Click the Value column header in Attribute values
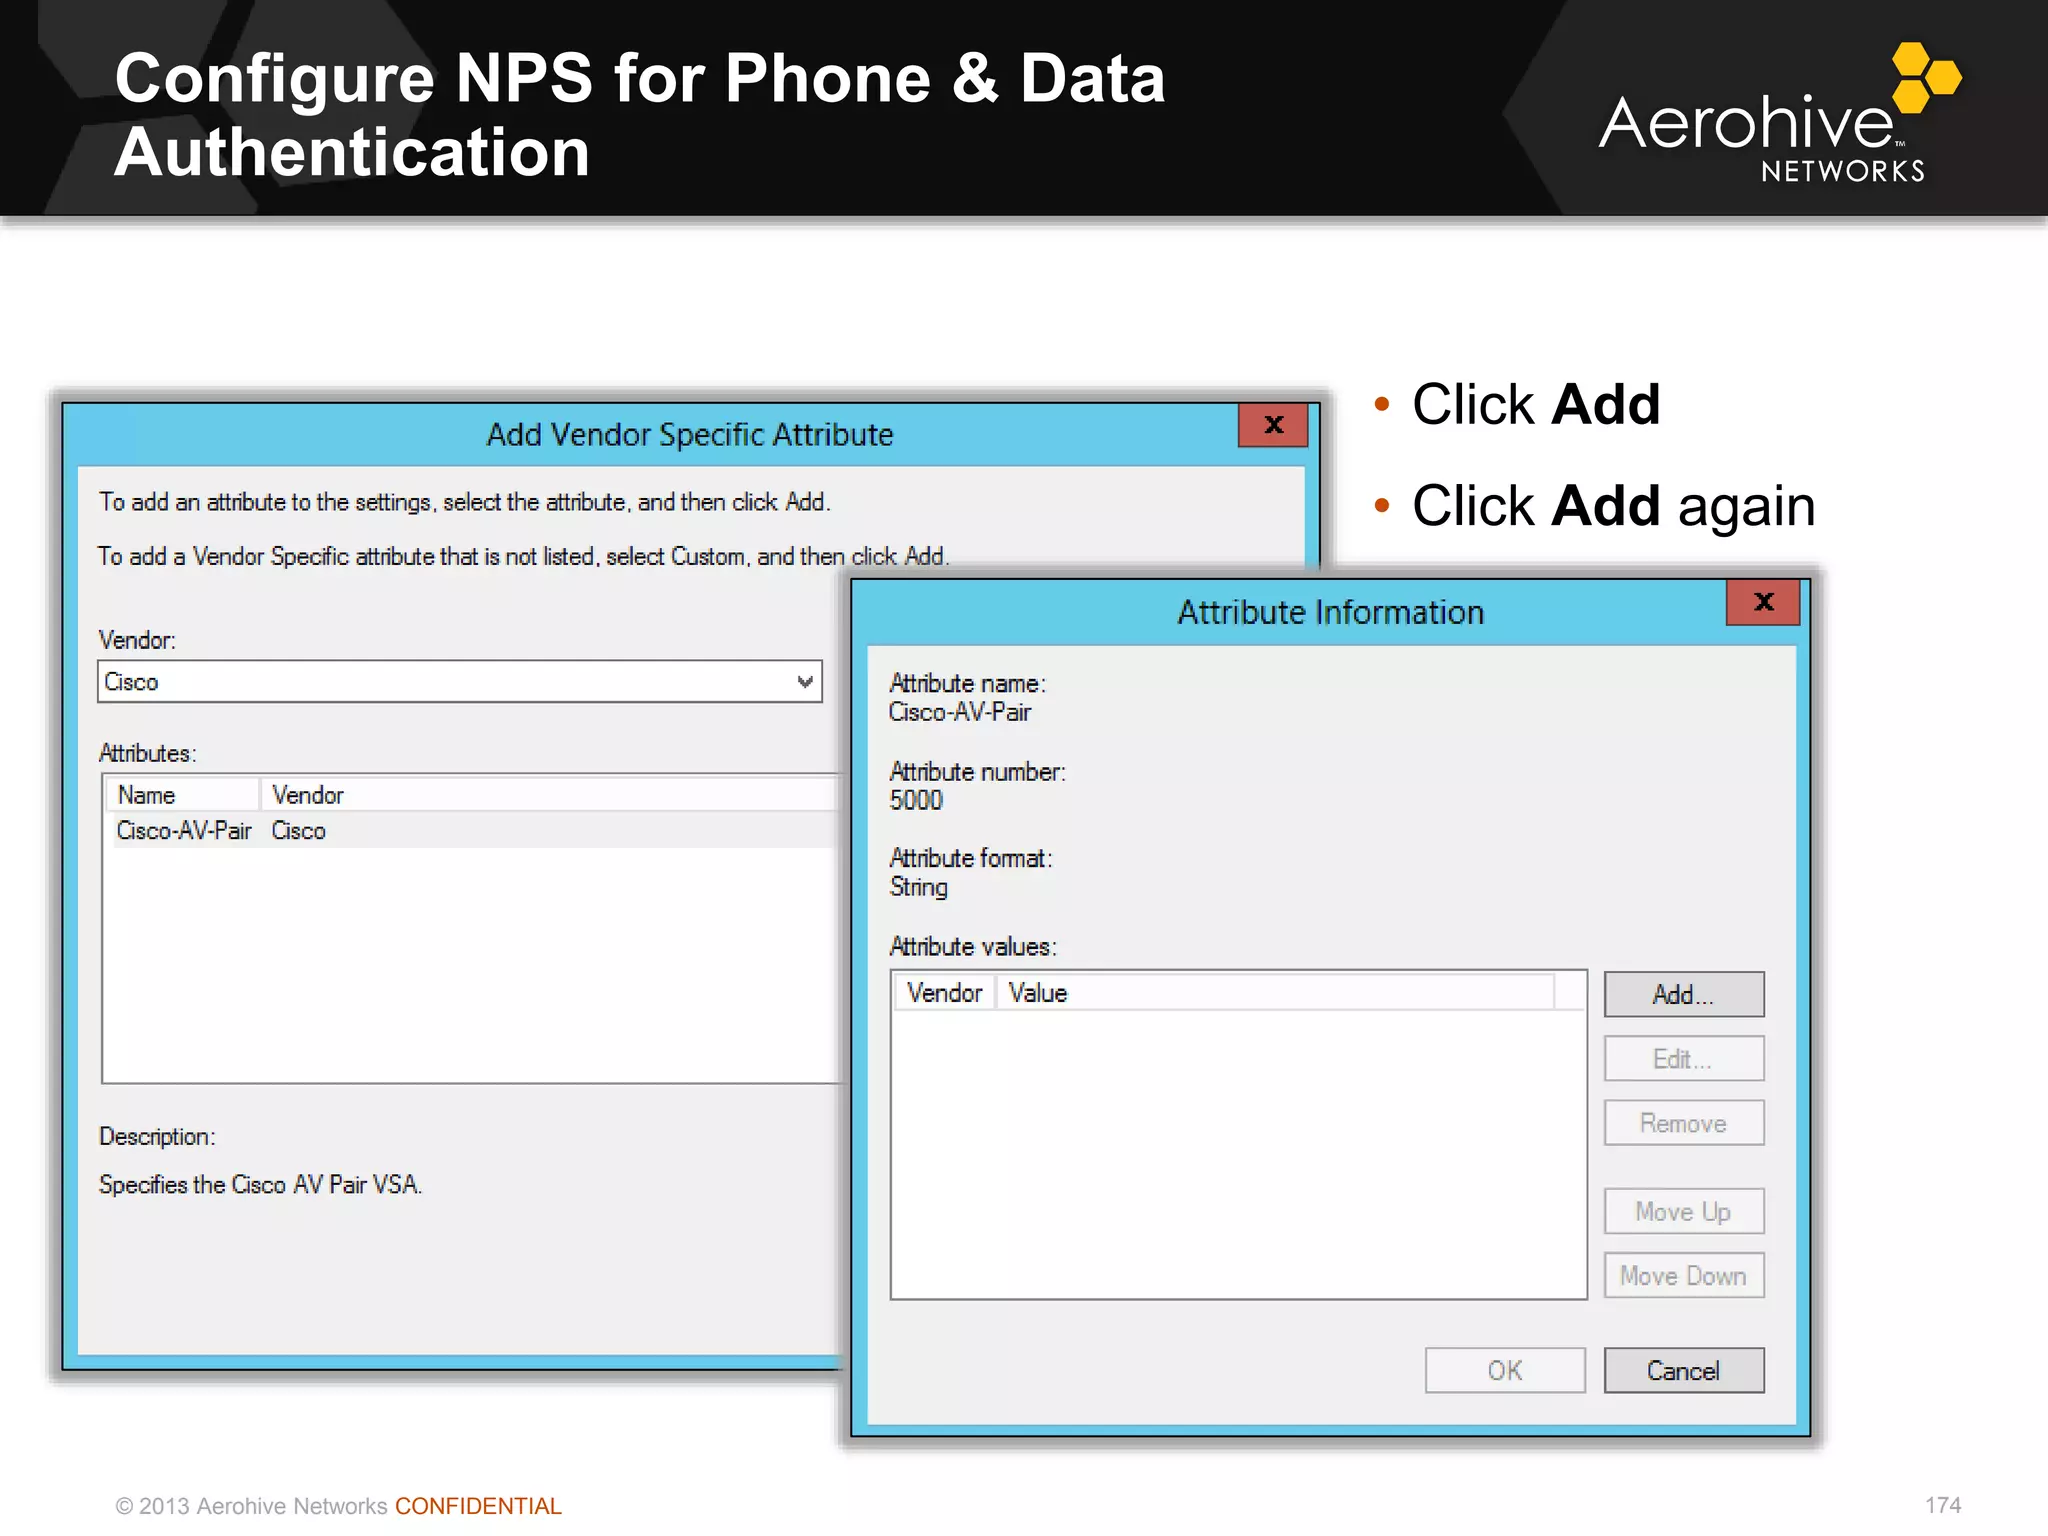 pos(1275,993)
